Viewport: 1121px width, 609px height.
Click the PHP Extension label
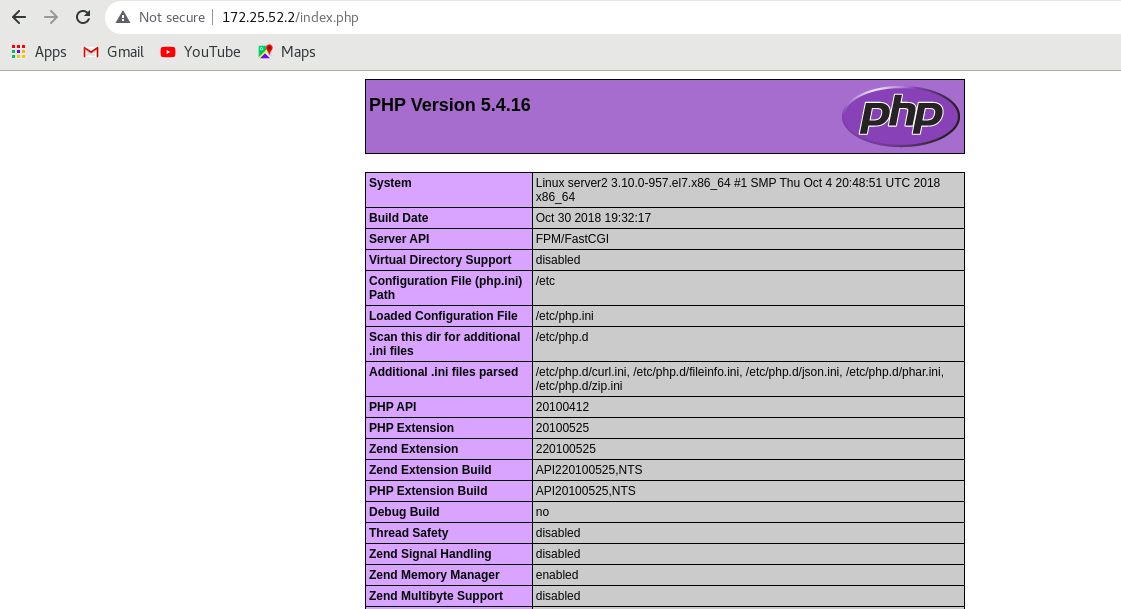(411, 428)
